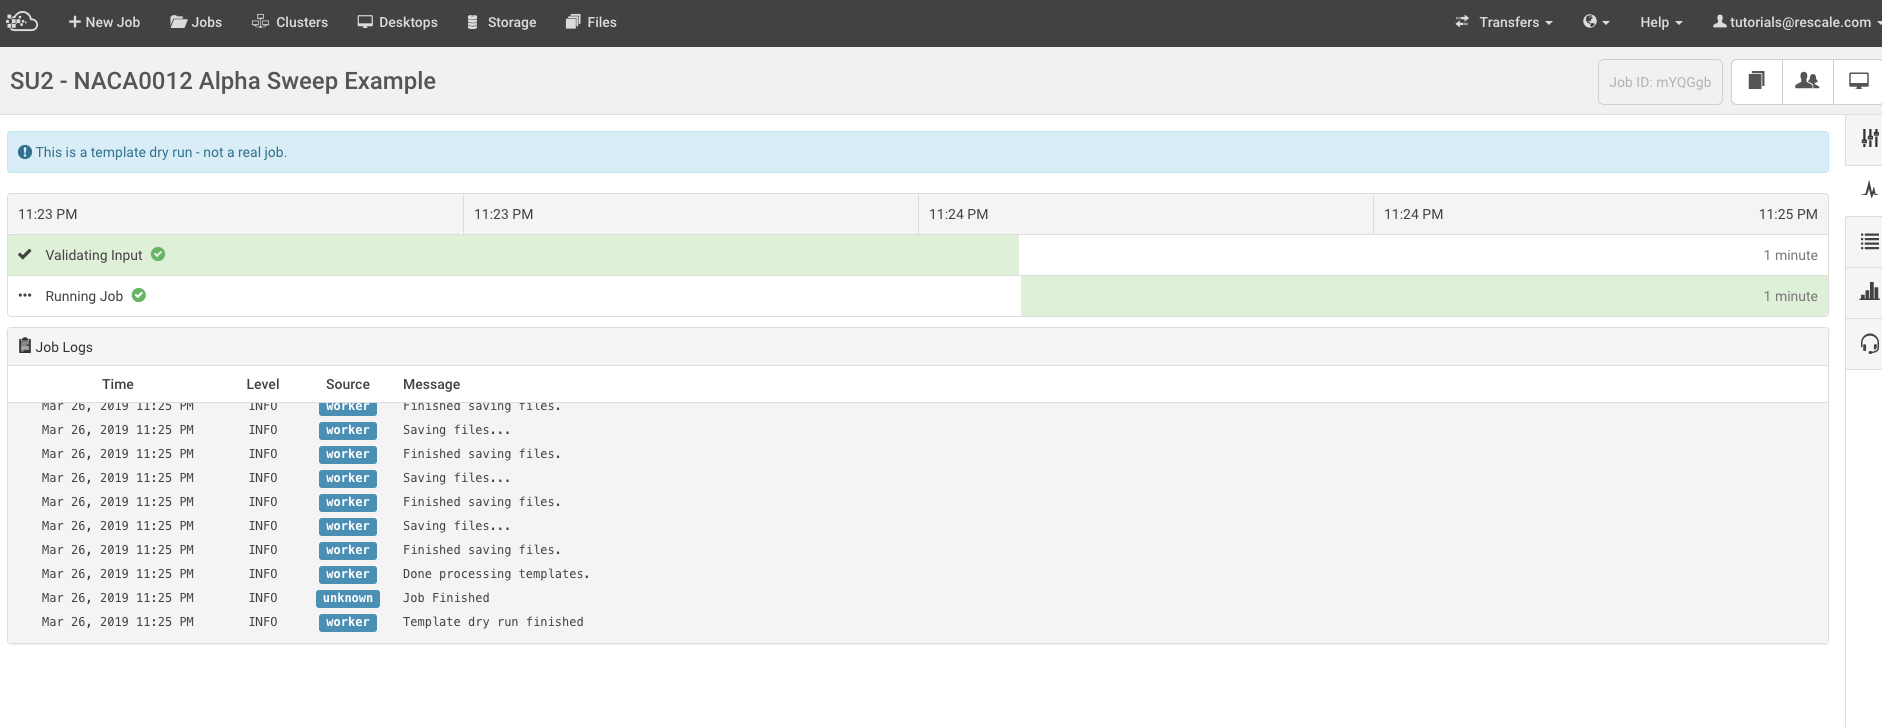
Task: Click the monitor icon button
Action: [x=1858, y=81]
